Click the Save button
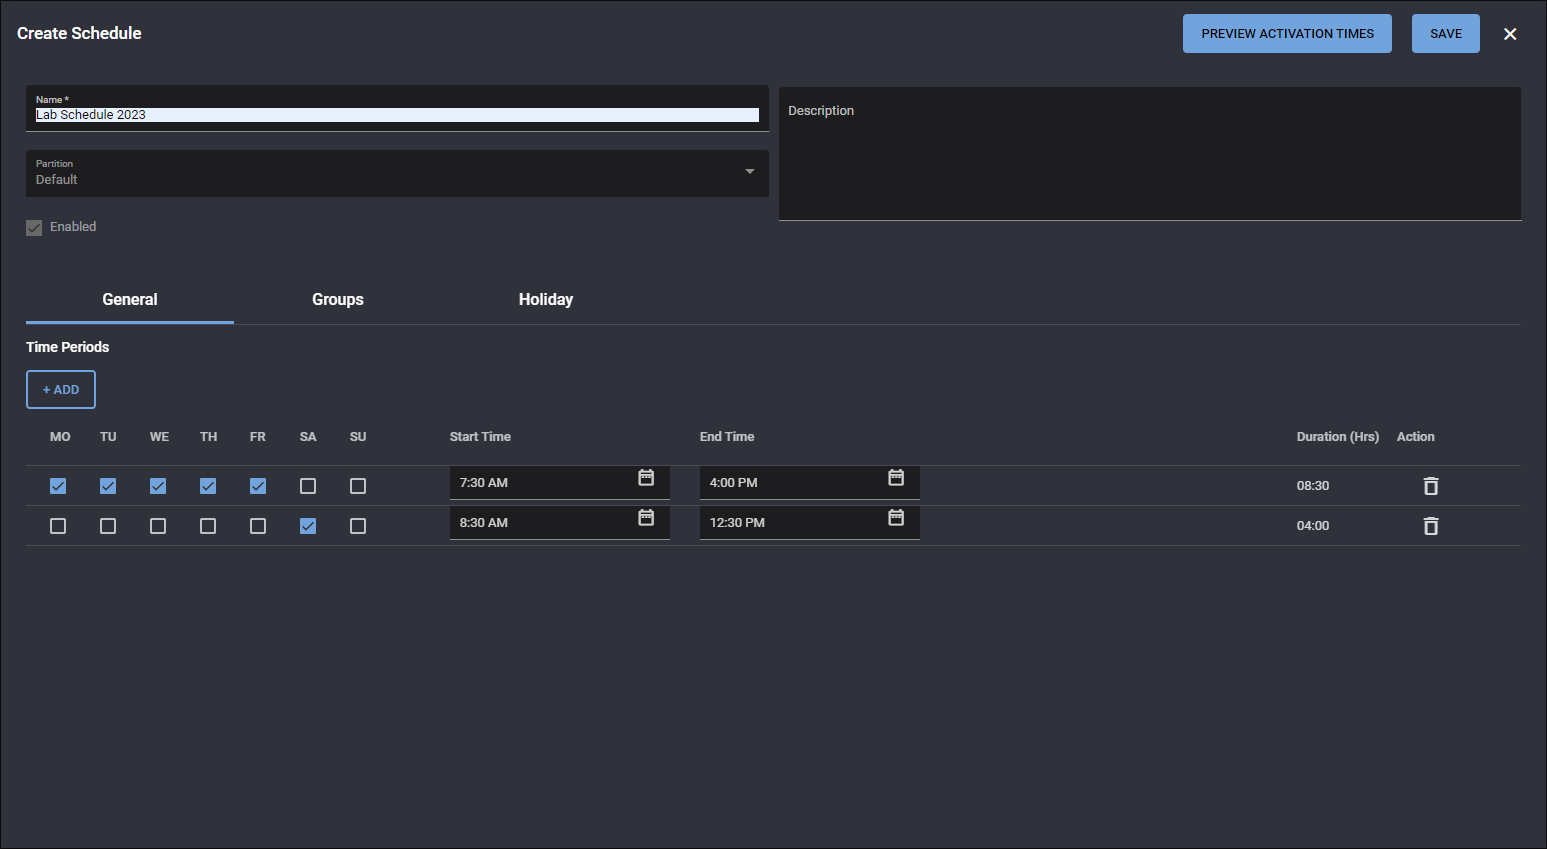The image size is (1547, 849). coord(1445,34)
